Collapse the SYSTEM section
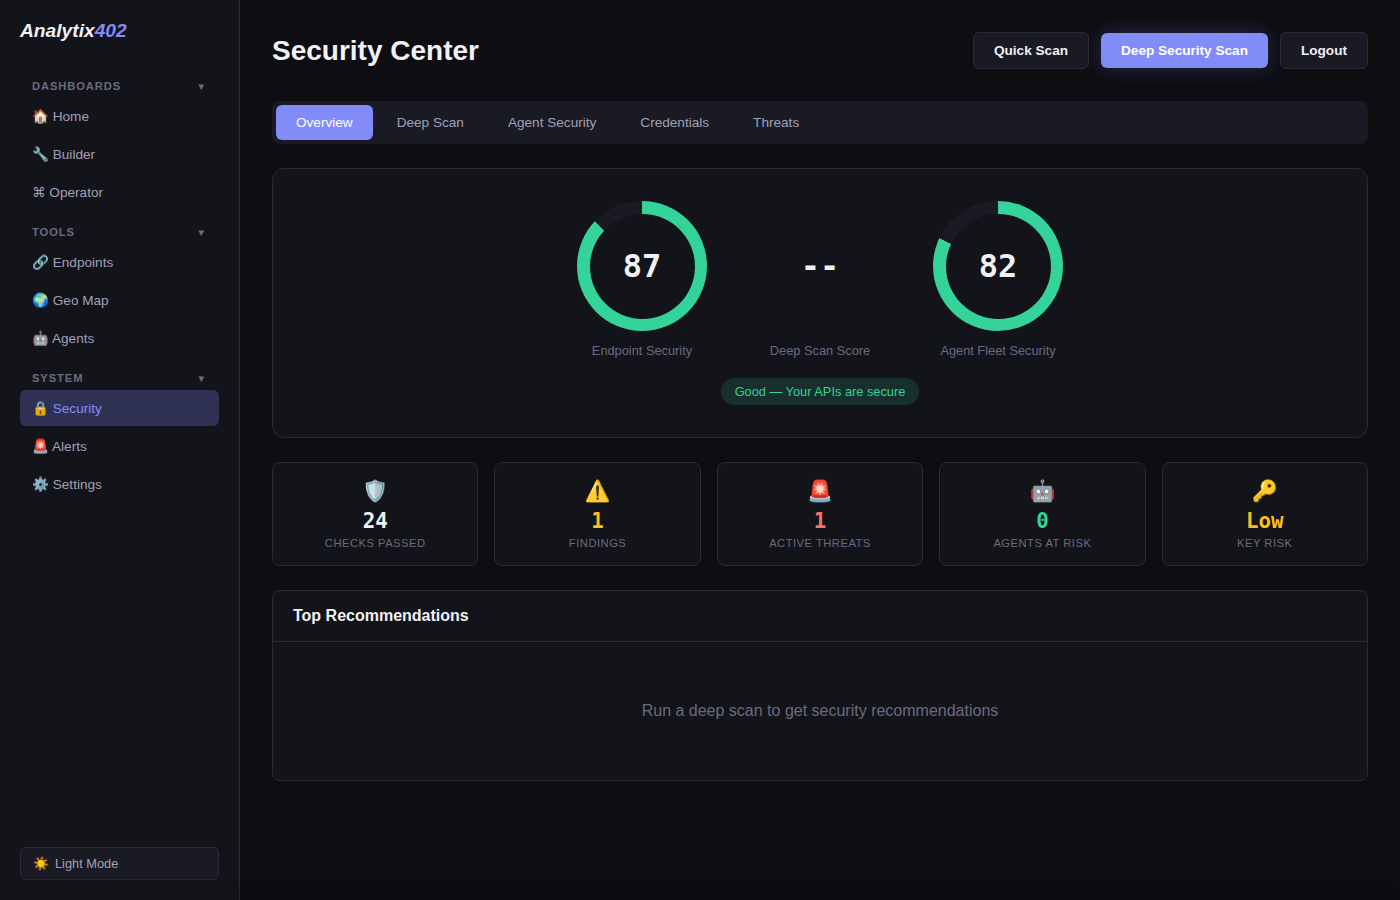 coord(202,378)
